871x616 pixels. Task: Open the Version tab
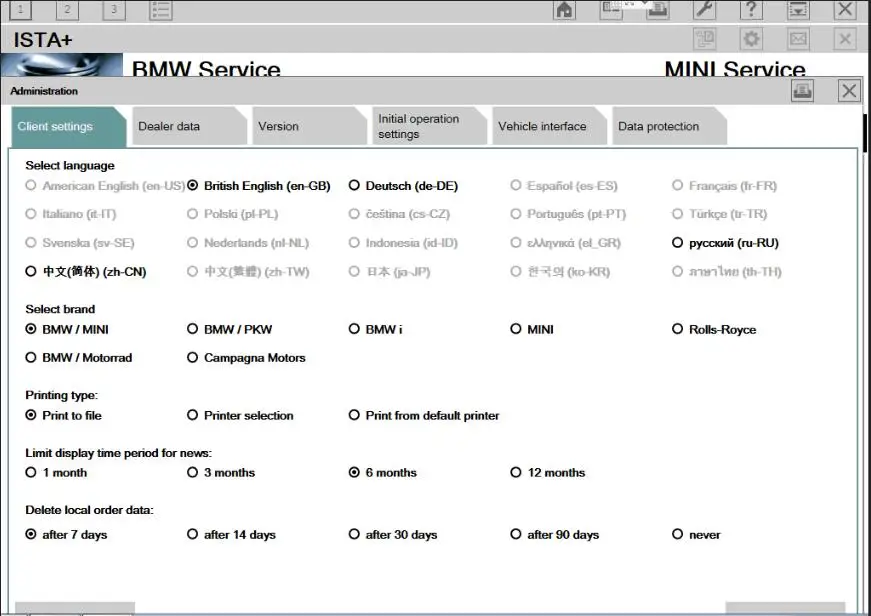tap(309, 127)
